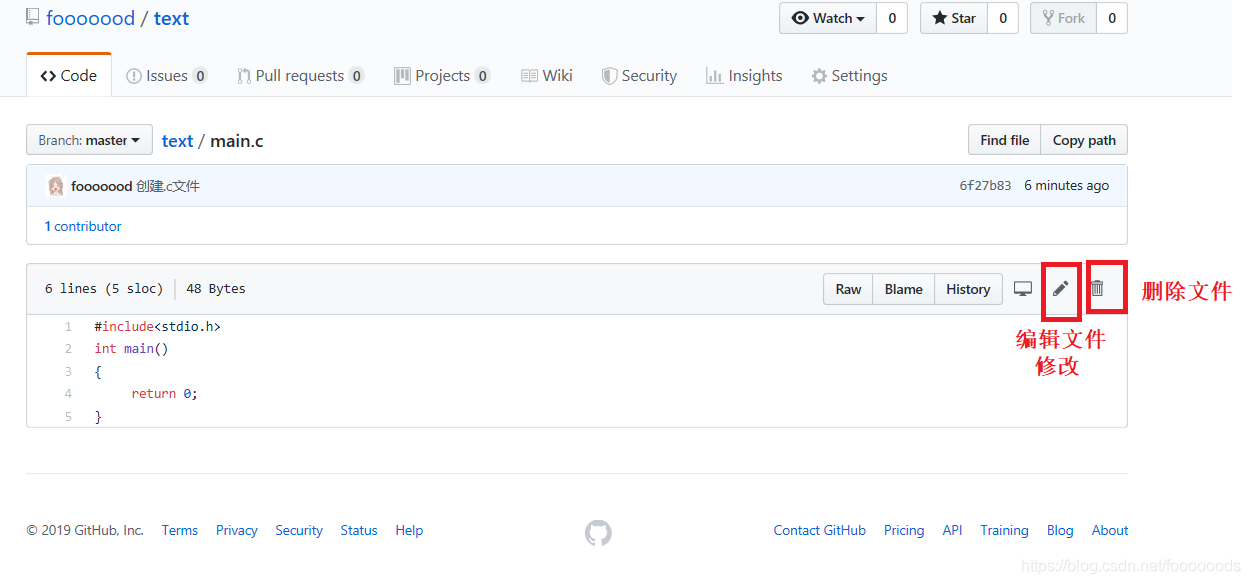Open the repository Security tab
This screenshot has width=1250, height=584.
click(639, 76)
